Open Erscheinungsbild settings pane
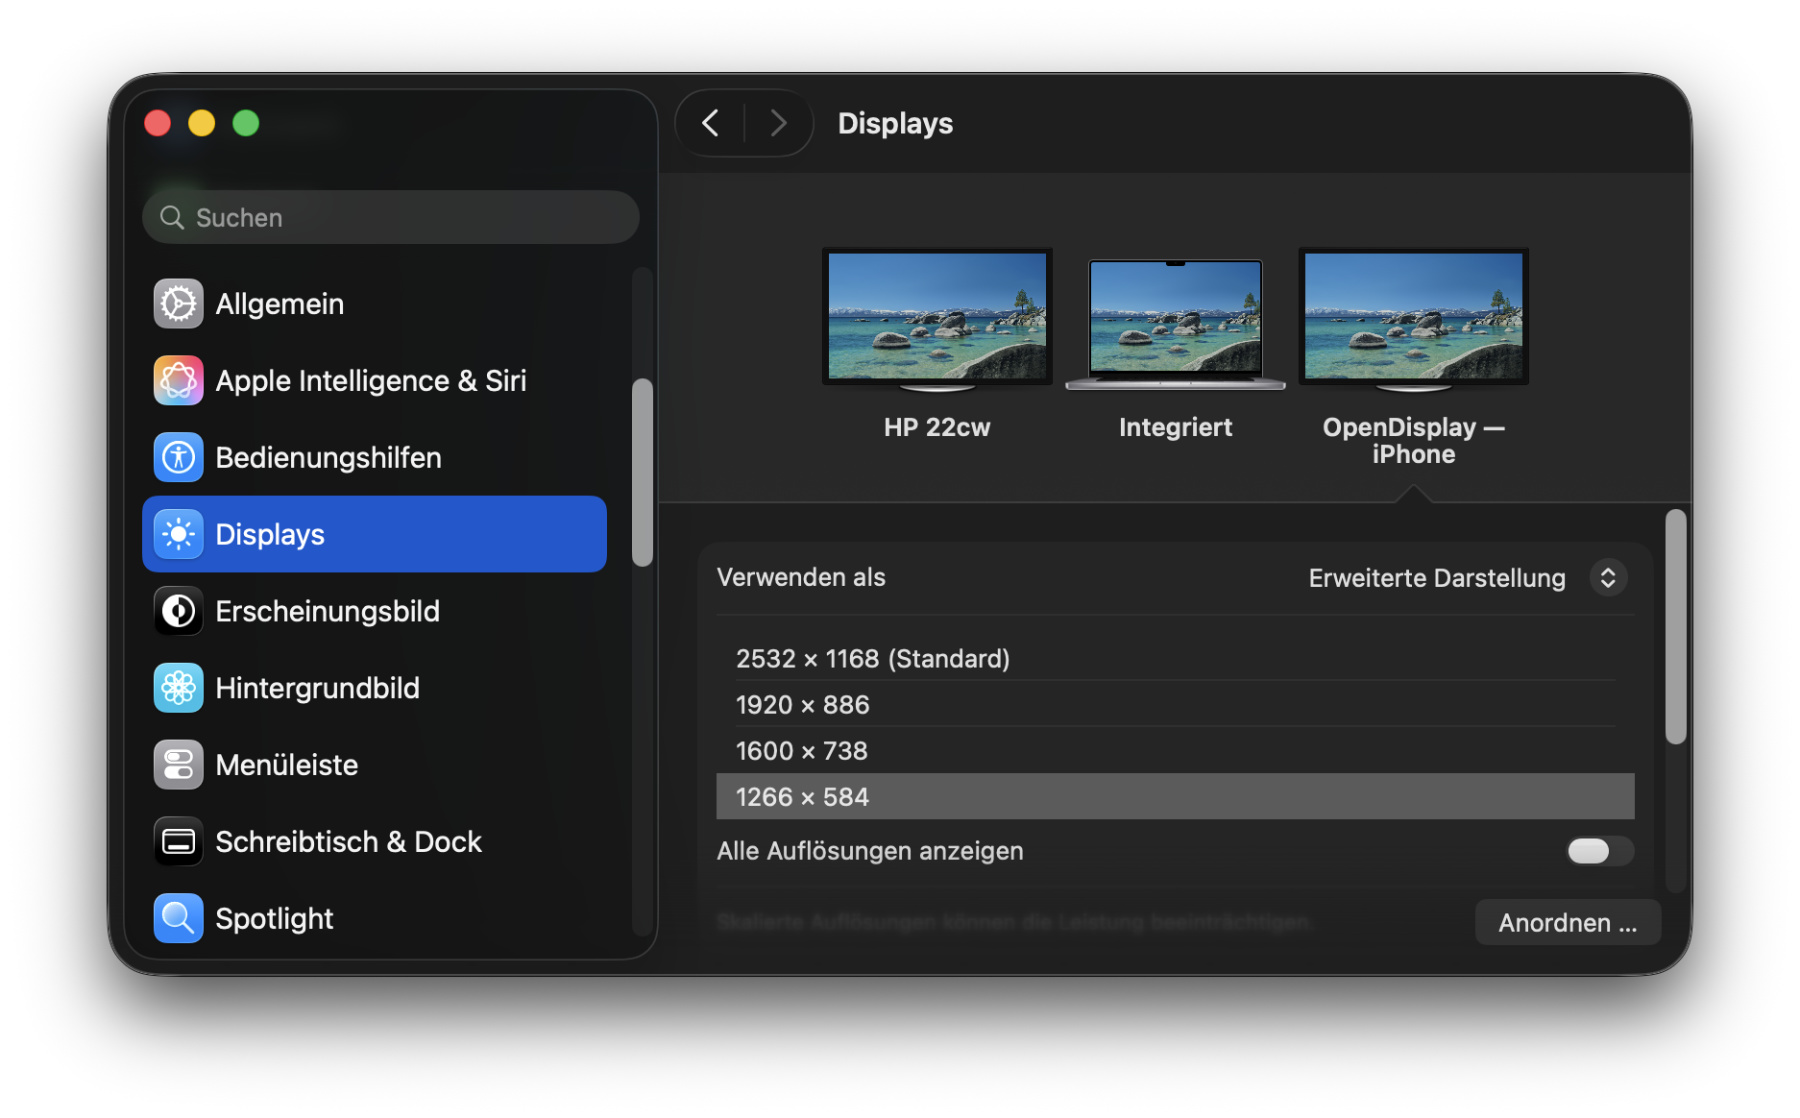The height and width of the screenshot is (1118, 1800). tap(374, 611)
